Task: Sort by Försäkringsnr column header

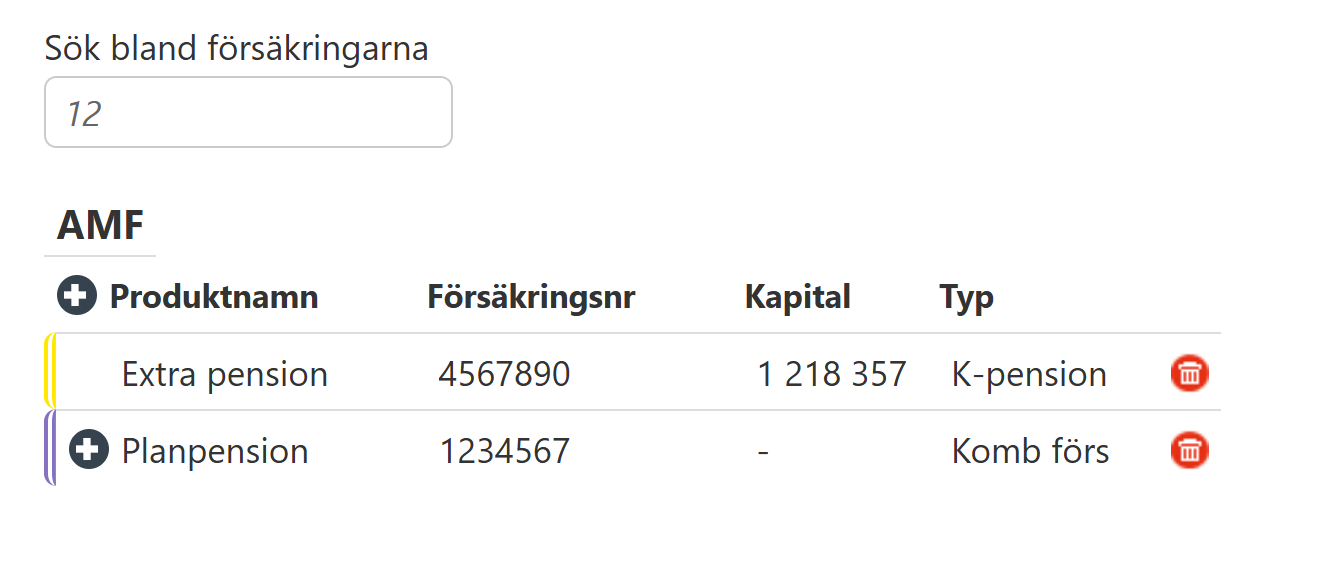Action: (x=531, y=297)
